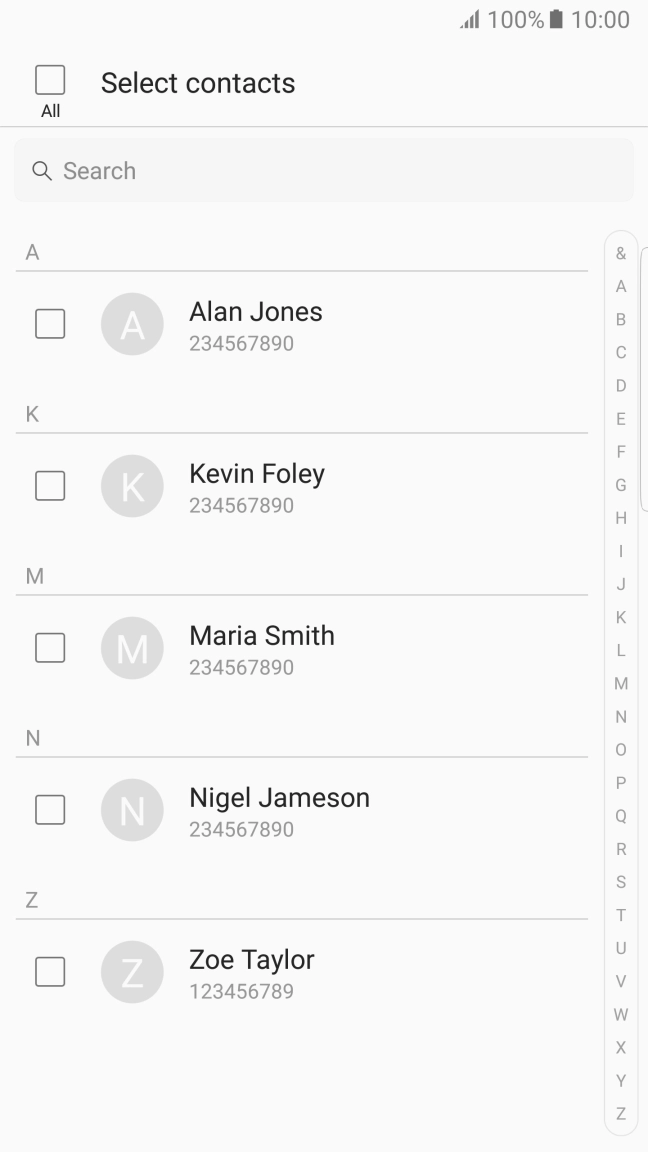
Task: Tap the signal strength icon
Action: click(x=470, y=19)
